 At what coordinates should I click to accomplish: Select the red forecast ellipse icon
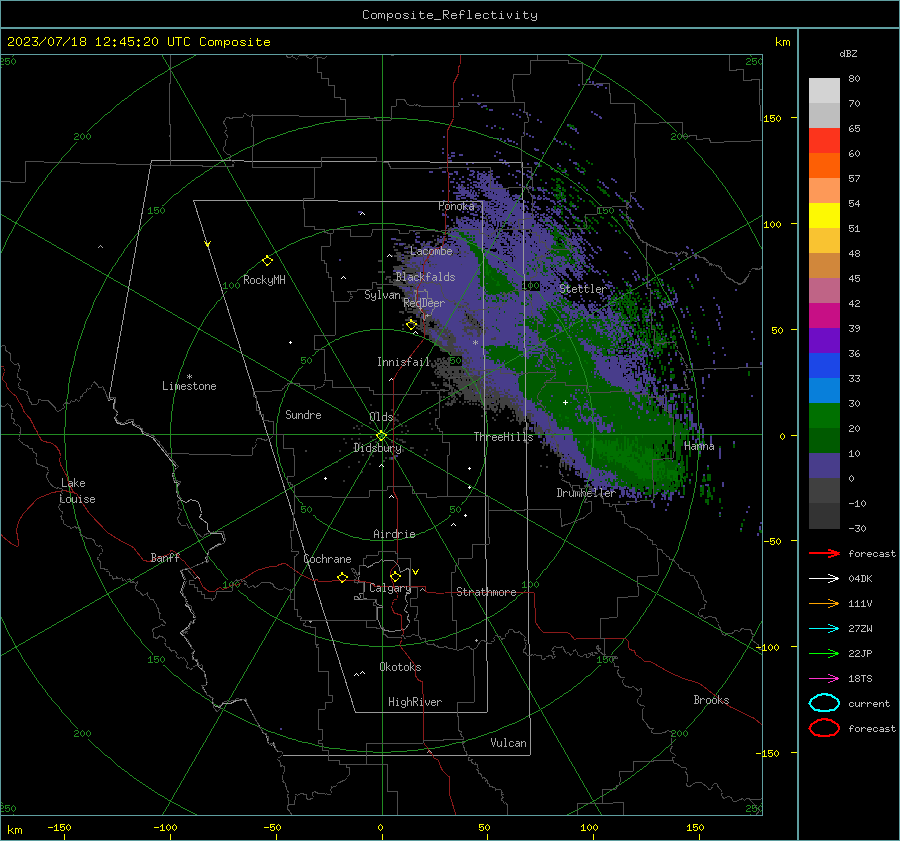pyautogui.click(x=824, y=728)
